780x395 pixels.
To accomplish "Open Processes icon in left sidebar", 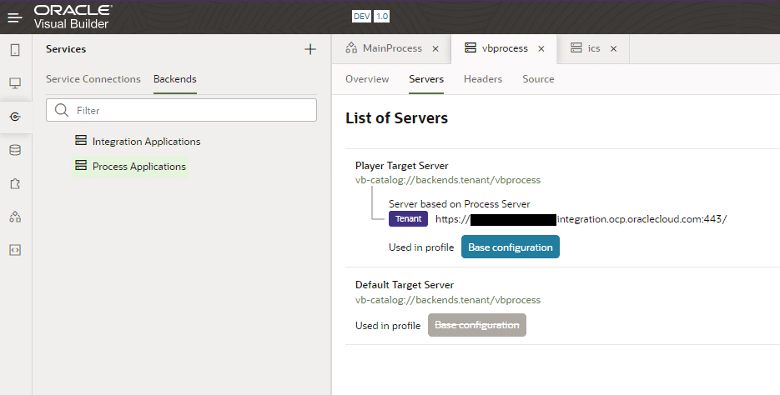I will point(15,217).
